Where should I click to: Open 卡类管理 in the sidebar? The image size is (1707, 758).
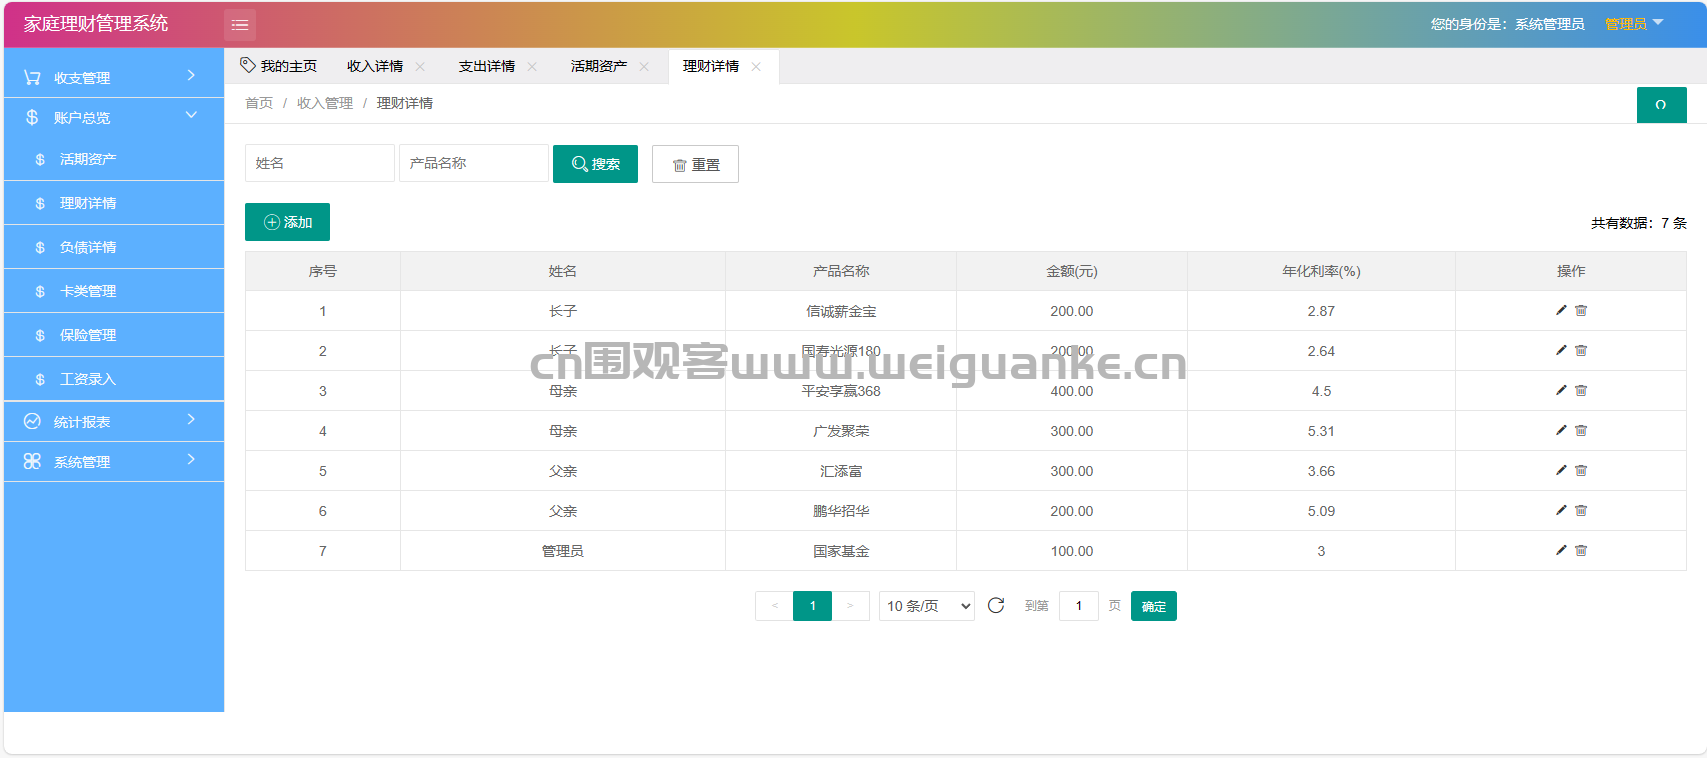pyautogui.click(x=114, y=291)
